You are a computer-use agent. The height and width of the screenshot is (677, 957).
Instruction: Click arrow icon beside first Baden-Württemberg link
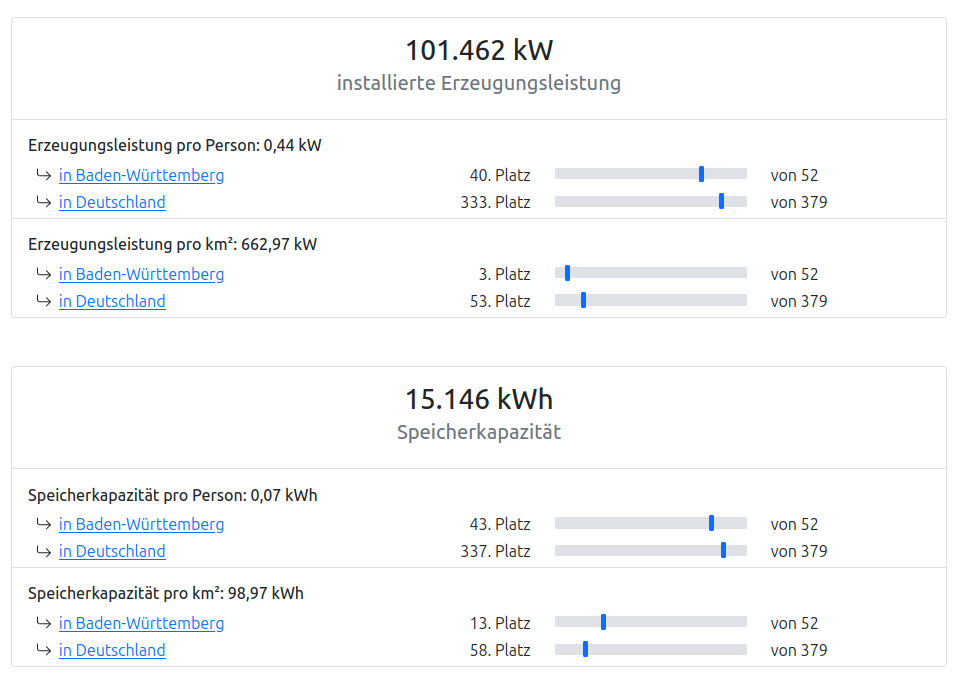tap(43, 175)
